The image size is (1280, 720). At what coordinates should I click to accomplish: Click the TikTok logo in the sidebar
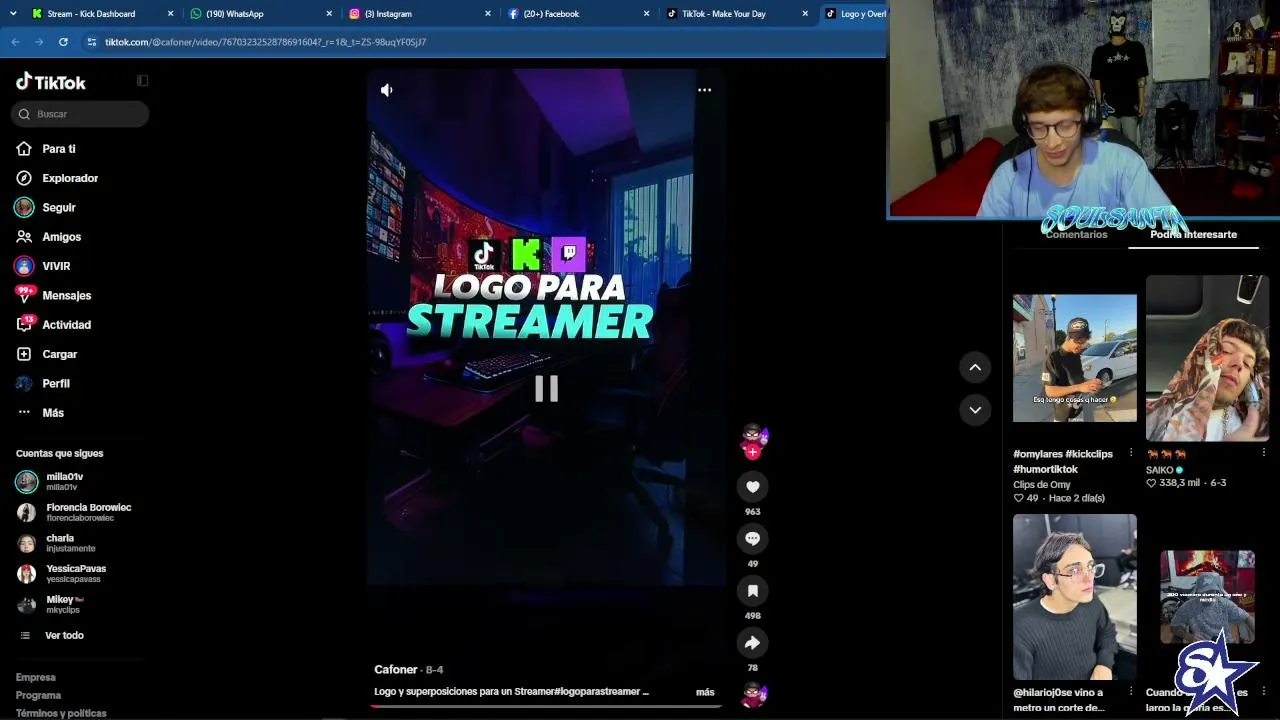[x=51, y=82]
